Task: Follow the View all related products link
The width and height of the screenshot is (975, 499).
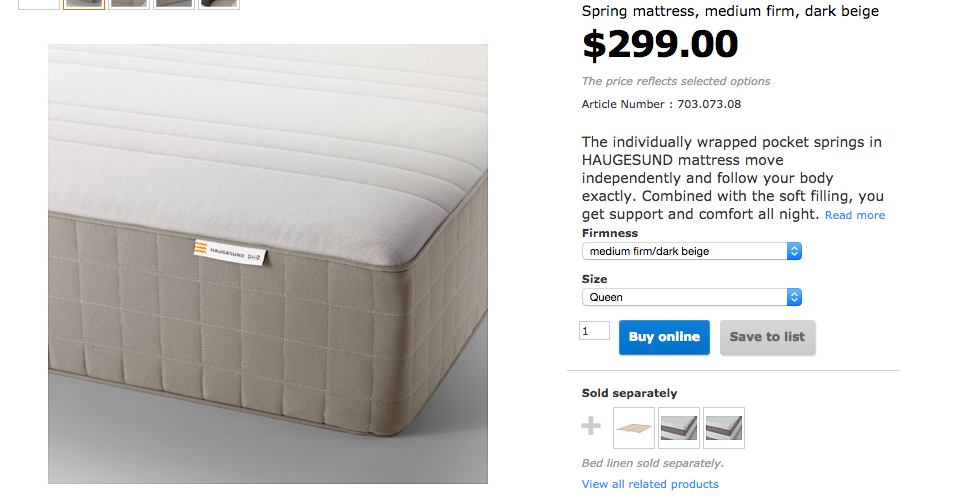Action: point(650,484)
